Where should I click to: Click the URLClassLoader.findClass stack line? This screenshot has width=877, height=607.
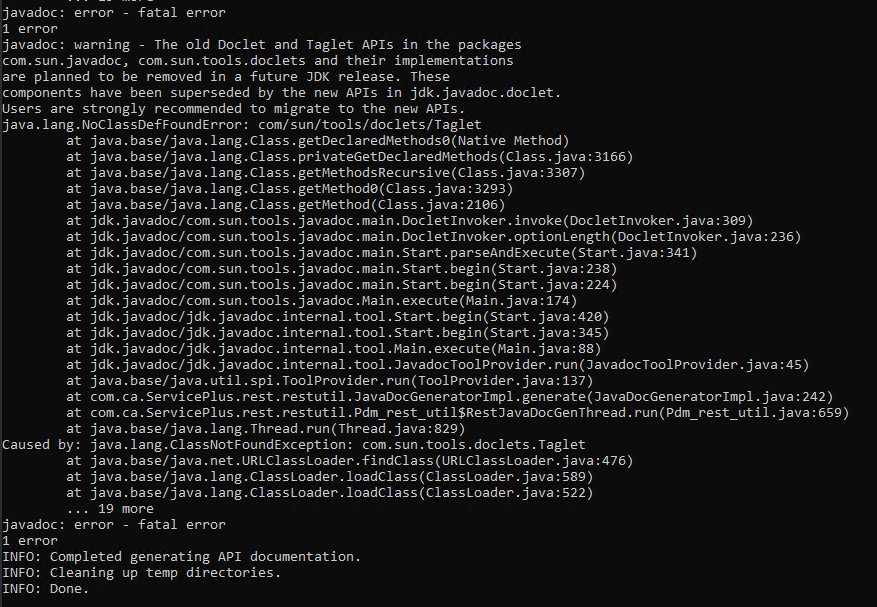pos(350,461)
